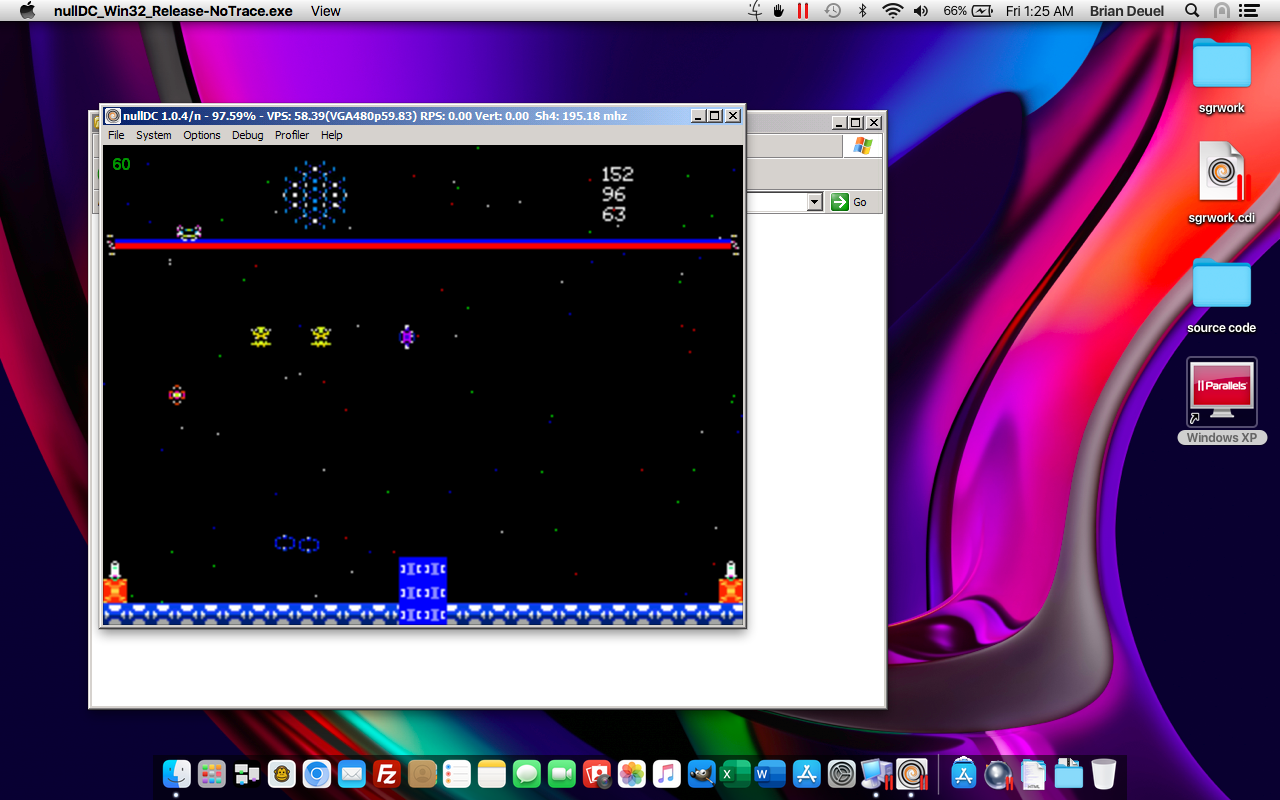Minimize the nullDC window
The image size is (1280, 800).
(x=698, y=116)
